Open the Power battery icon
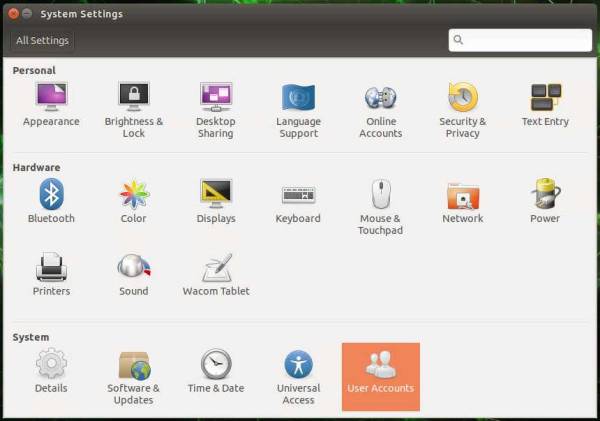Image resolution: width=600 pixels, height=421 pixels. click(546, 194)
